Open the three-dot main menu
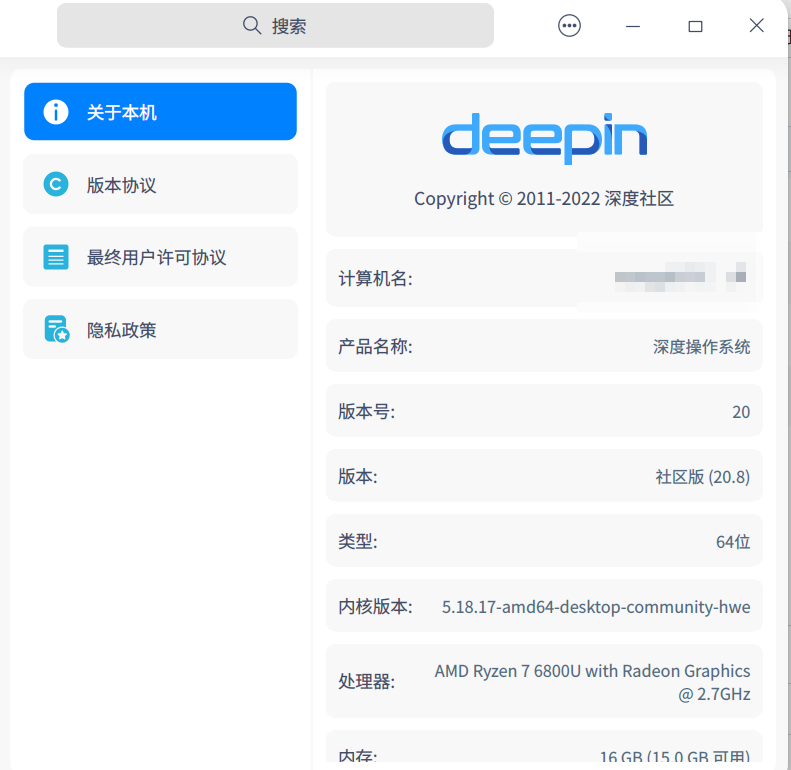The width and height of the screenshot is (791, 770). point(569,26)
